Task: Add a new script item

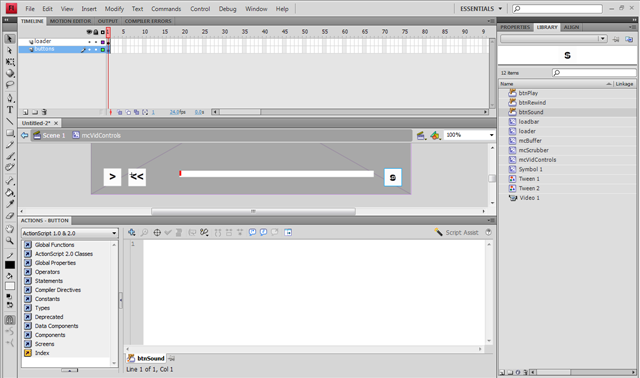Action: (131, 232)
